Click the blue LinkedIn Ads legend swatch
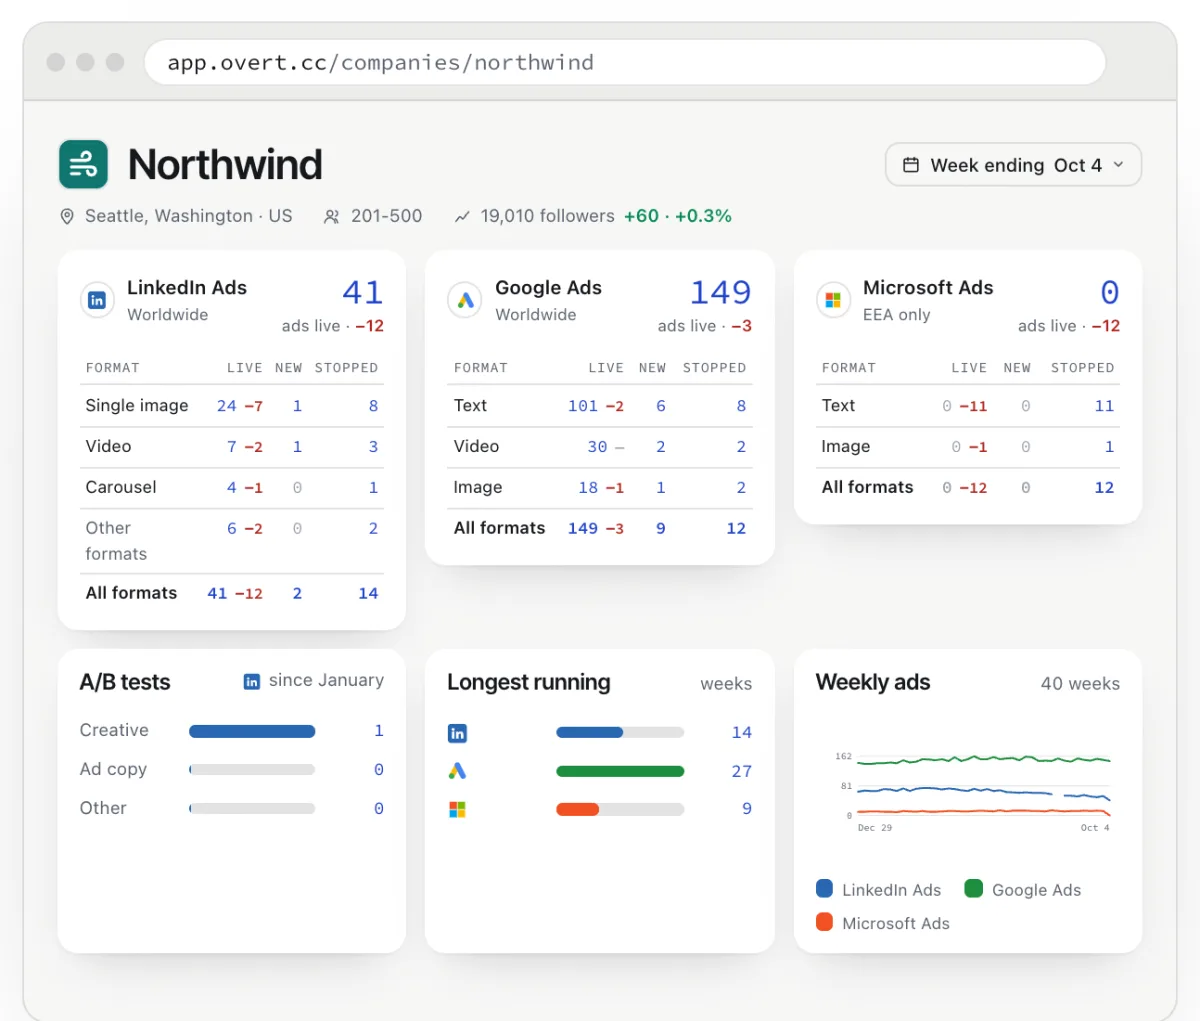The width and height of the screenshot is (1200, 1021). (x=824, y=888)
